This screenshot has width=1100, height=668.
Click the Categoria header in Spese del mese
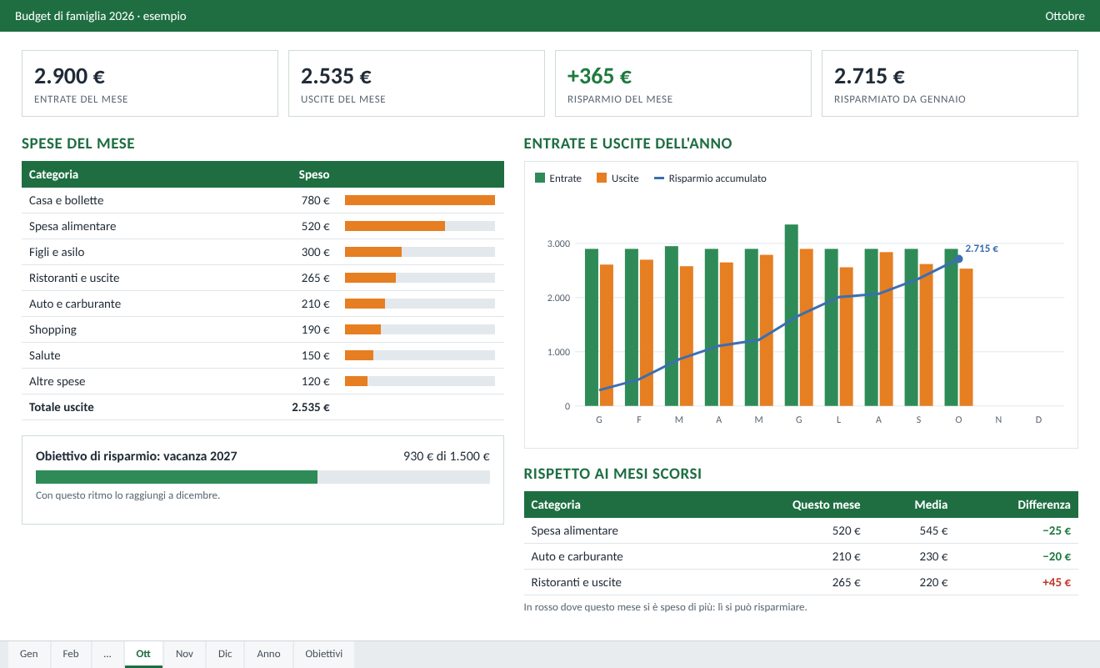click(53, 174)
